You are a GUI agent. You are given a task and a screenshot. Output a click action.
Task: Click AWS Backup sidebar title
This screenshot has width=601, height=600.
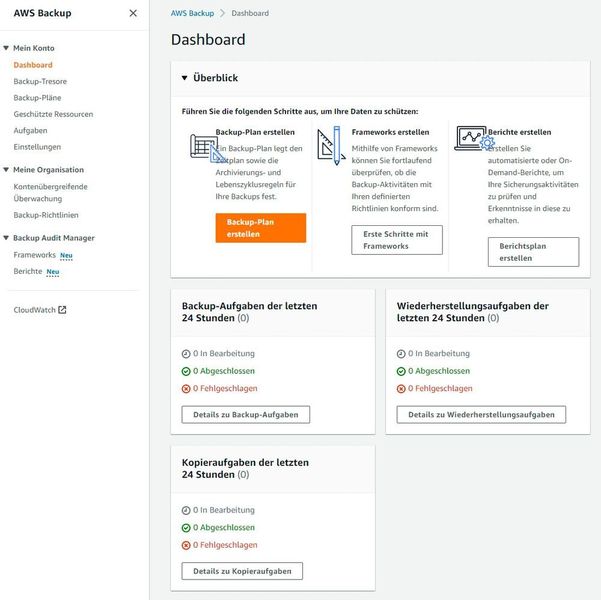click(43, 13)
